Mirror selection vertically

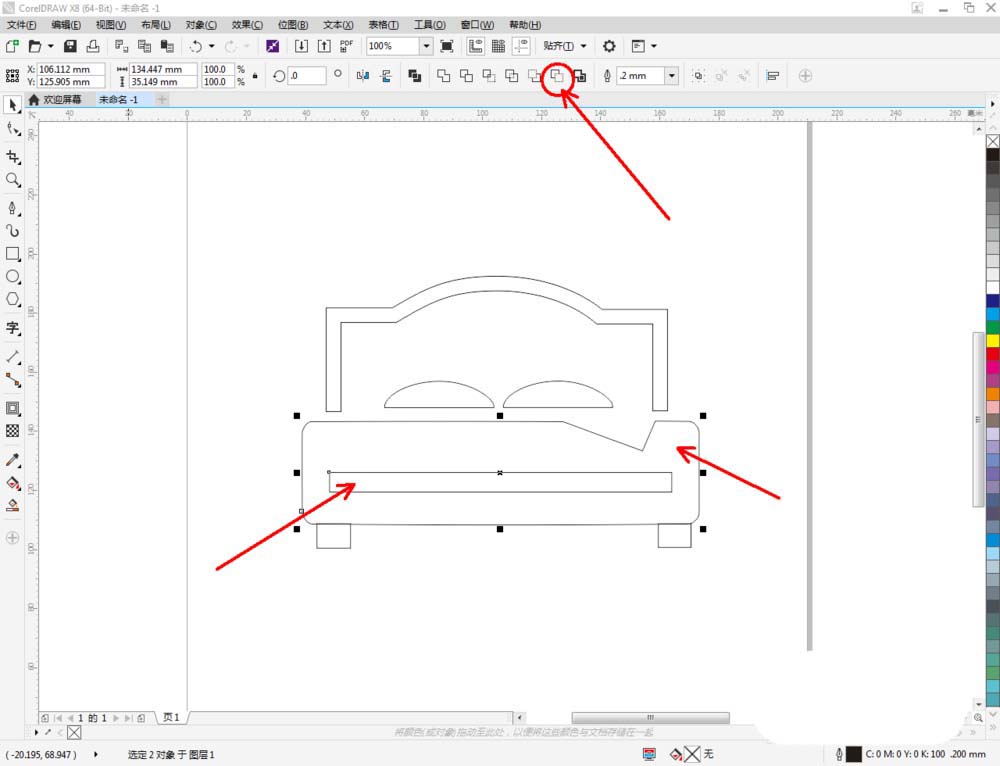386,76
